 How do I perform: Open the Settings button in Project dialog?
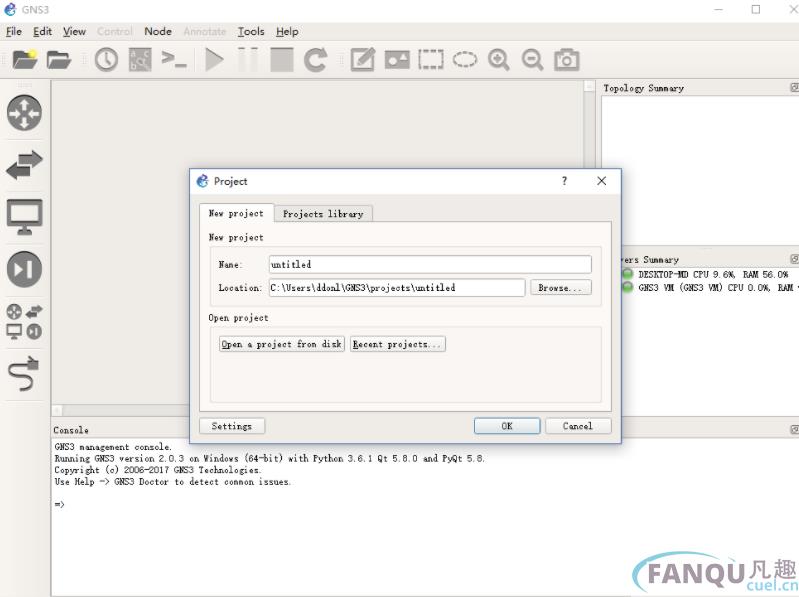(232, 426)
